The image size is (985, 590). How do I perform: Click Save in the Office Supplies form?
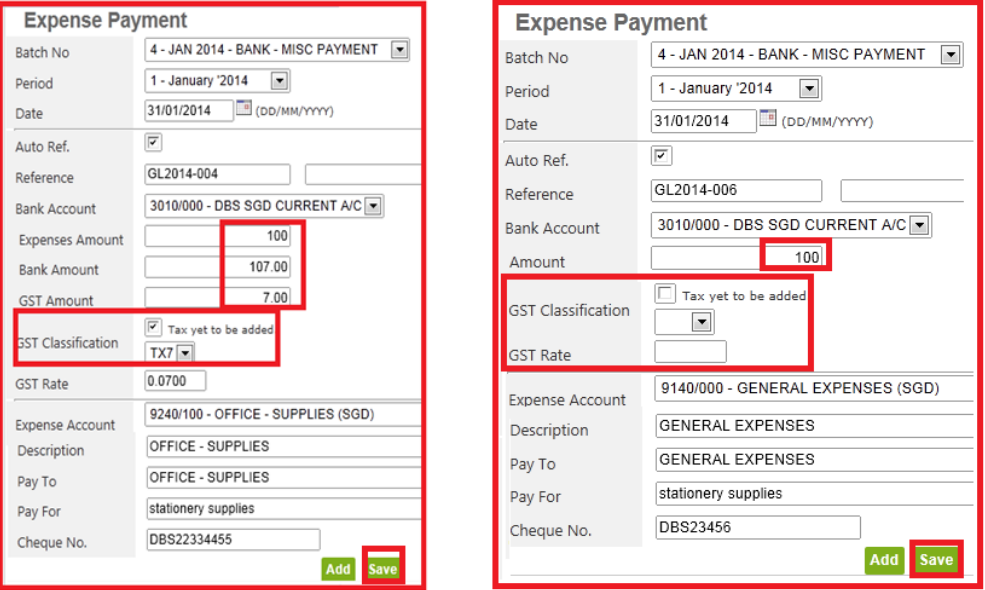click(x=382, y=568)
